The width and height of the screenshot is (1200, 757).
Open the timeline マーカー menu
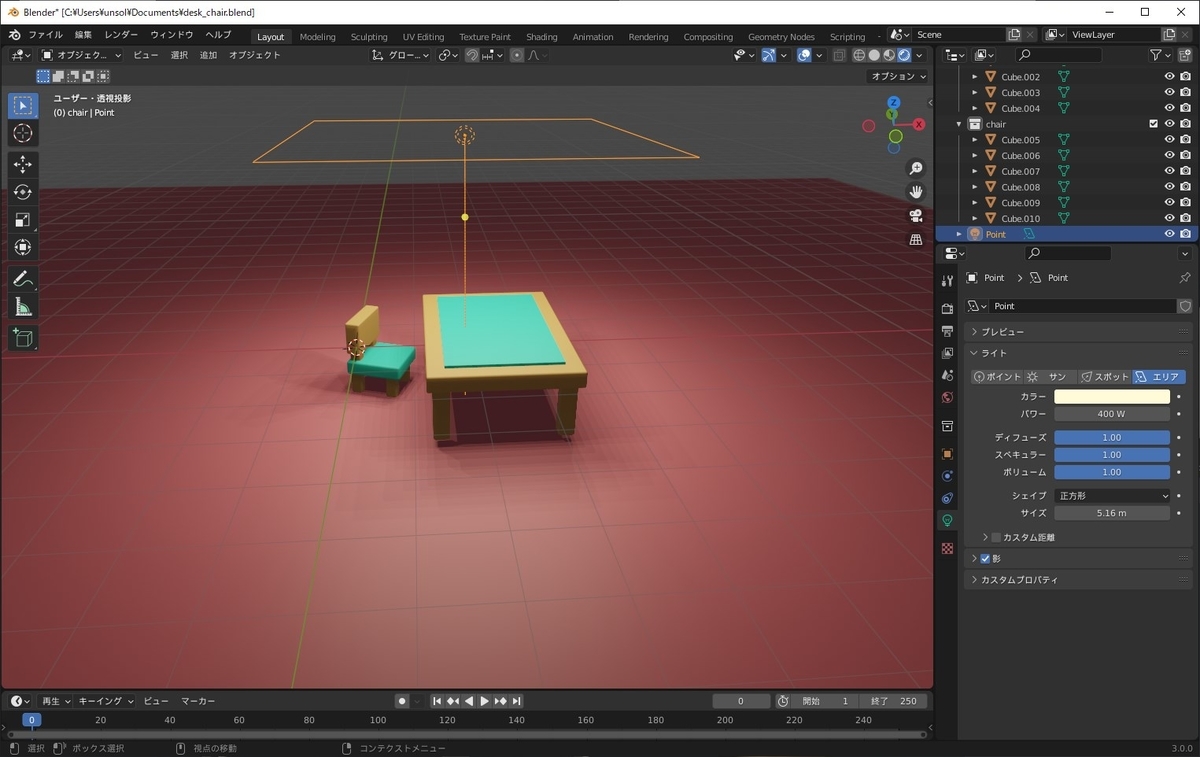coord(198,701)
